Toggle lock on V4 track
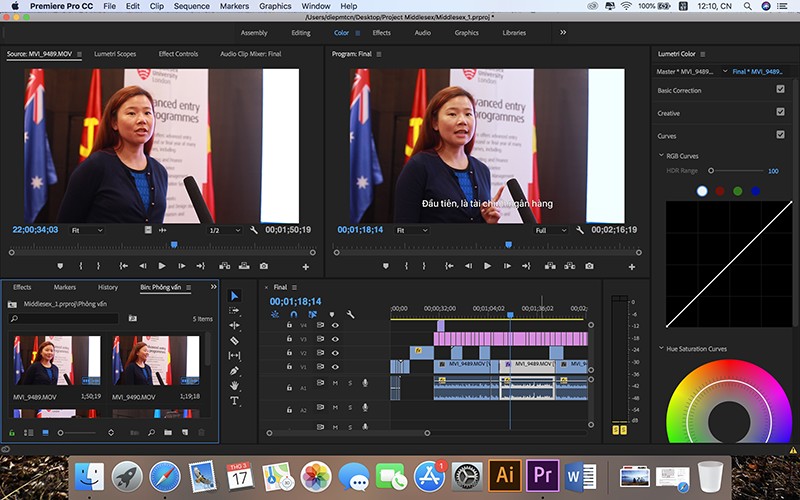800x500 pixels. click(289, 325)
